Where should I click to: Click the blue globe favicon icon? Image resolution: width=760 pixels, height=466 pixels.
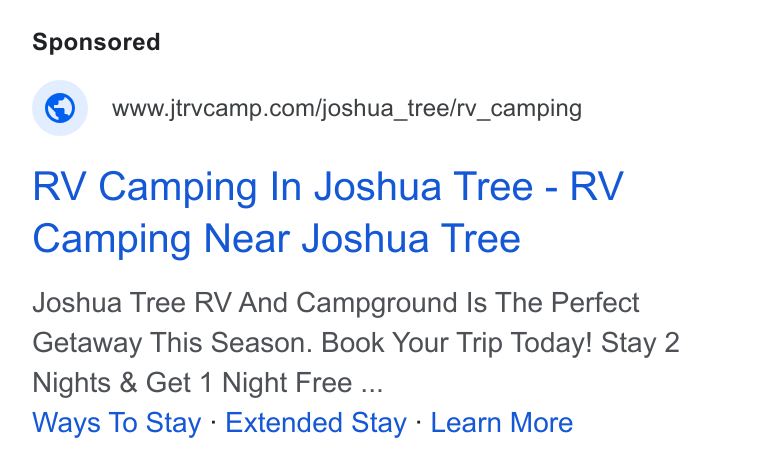[x=60, y=108]
